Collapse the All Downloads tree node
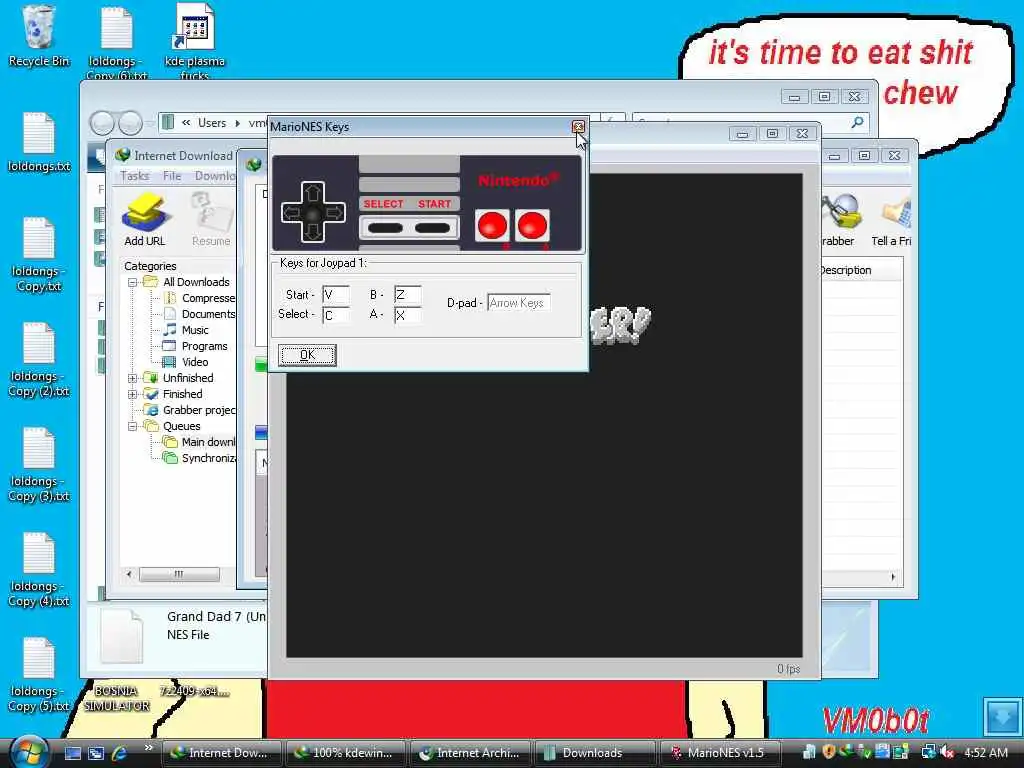This screenshot has width=1024, height=768. pyautogui.click(x=133, y=282)
